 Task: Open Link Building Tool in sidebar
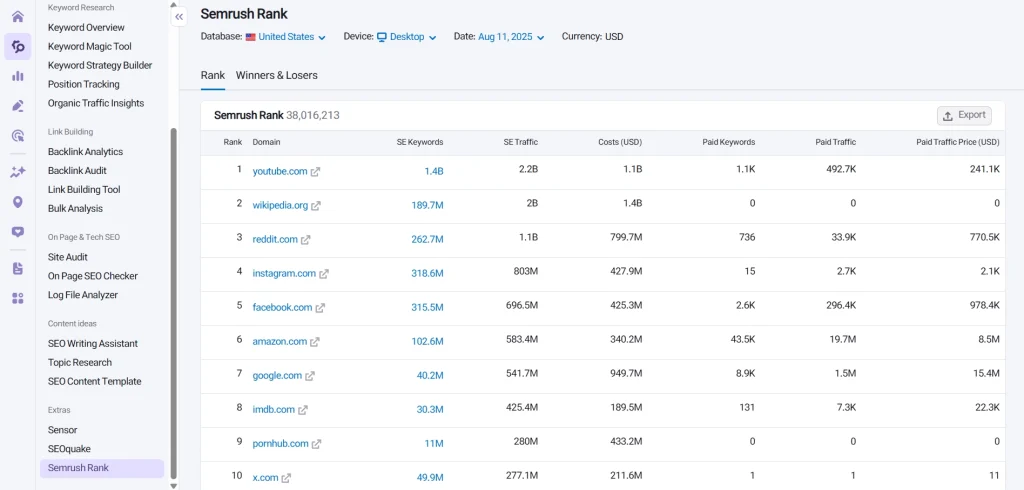pyautogui.click(x=84, y=189)
